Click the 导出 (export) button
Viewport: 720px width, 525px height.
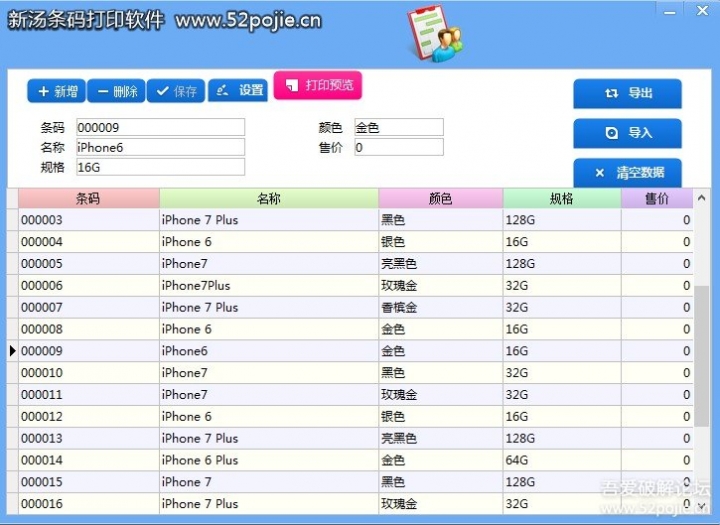click(x=627, y=94)
